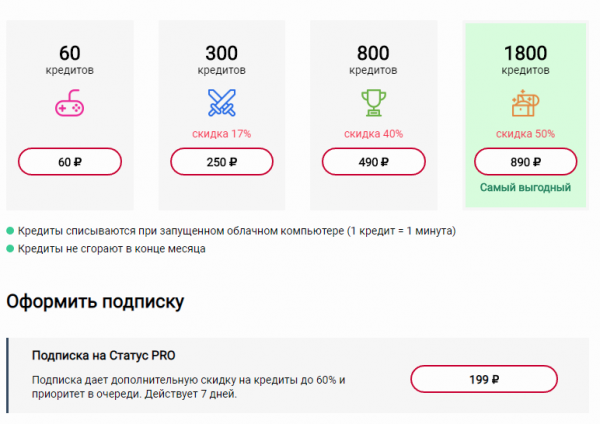Viewport: 600px width, 424px height.
Task: Buy 300 credits for 250 ₽
Action: [x=221, y=162]
